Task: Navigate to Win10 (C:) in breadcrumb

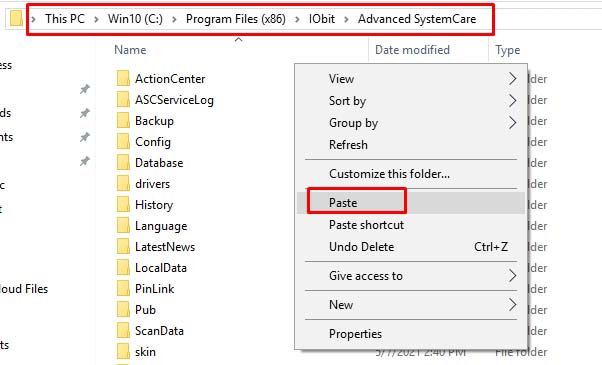Action: click(x=135, y=19)
